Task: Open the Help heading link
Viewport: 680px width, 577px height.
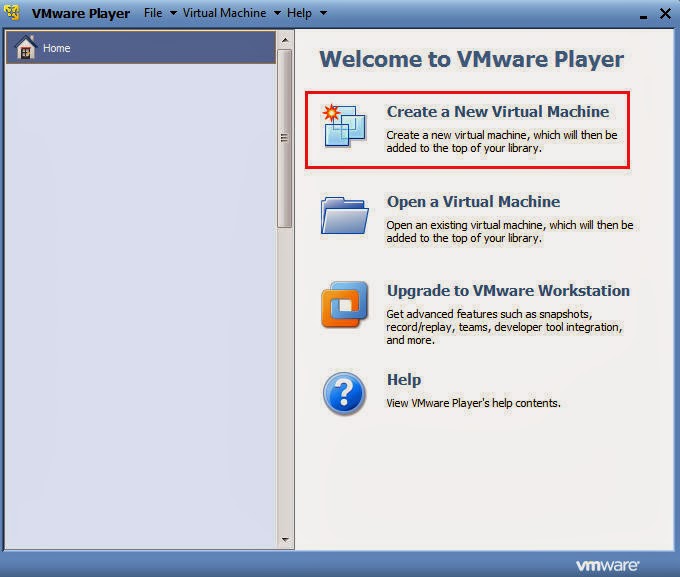Action: point(404,380)
